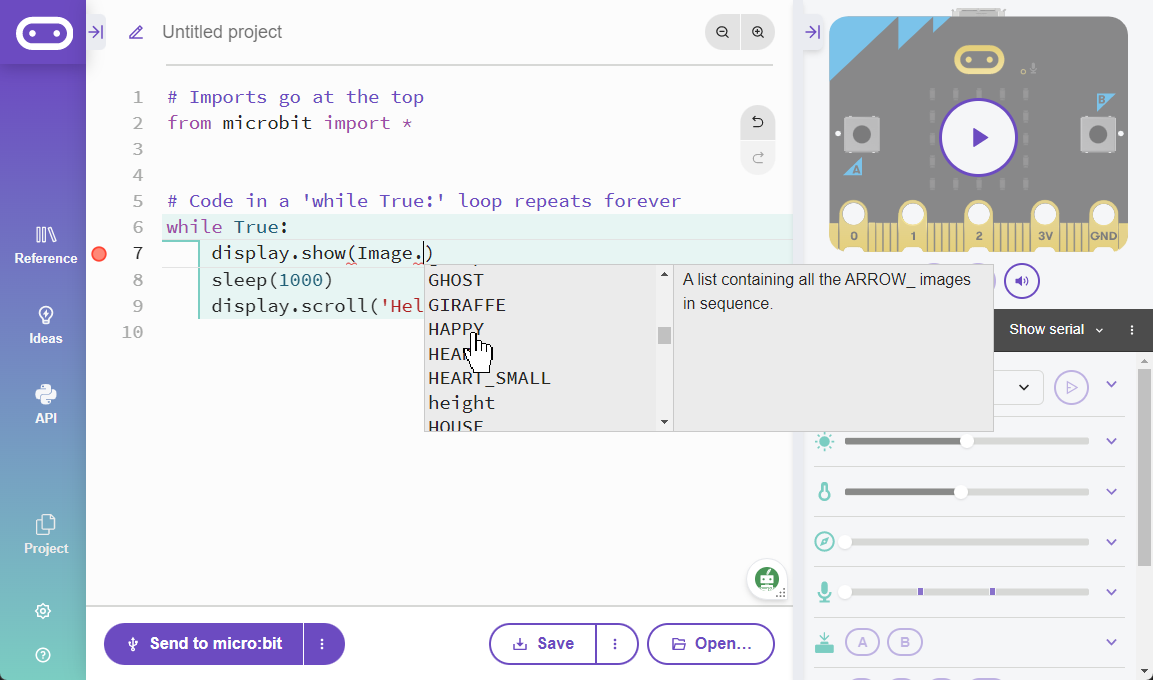The height and width of the screenshot is (680, 1153).
Task: Expand the light level section
Action: click(1112, 441)
